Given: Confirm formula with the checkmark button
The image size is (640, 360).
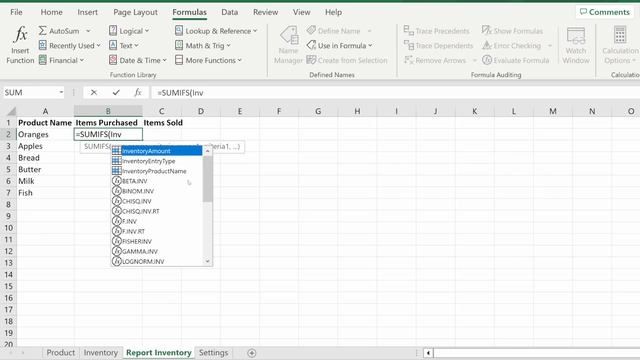Looking at the screenshot, I should tap(116, 93).
